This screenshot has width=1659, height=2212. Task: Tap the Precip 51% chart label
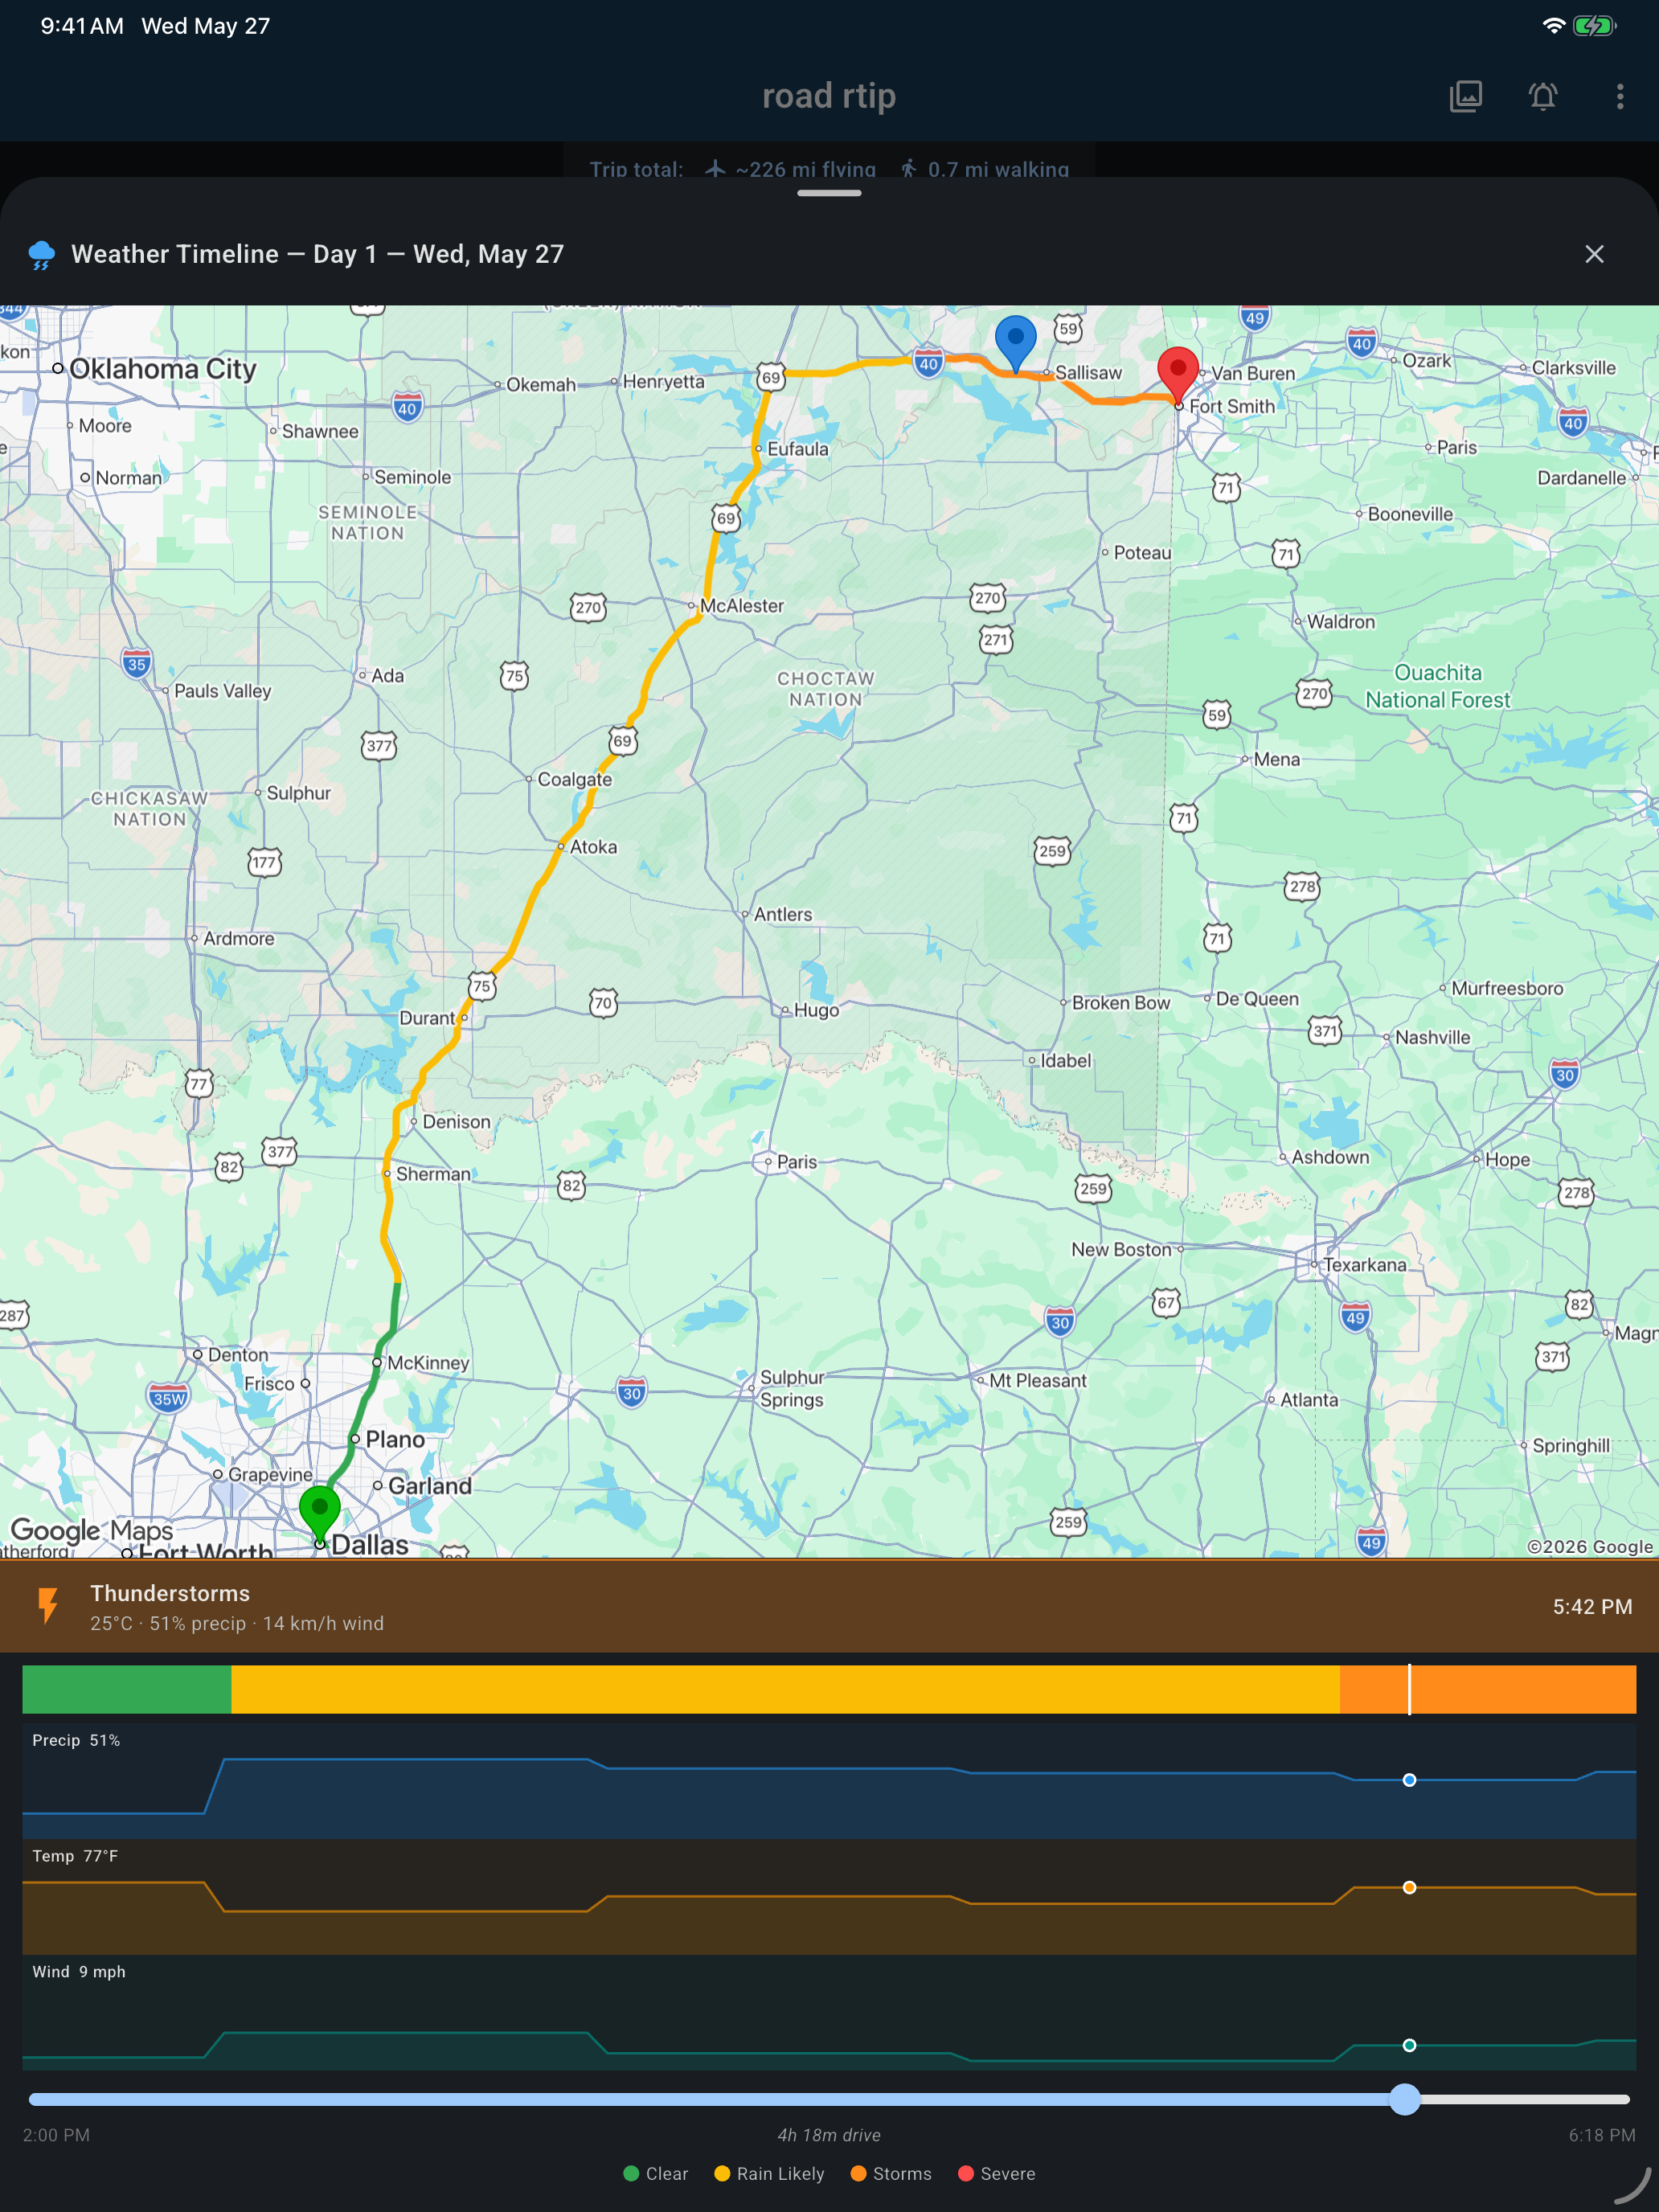pyautogui.click(x=76, y=1740)
